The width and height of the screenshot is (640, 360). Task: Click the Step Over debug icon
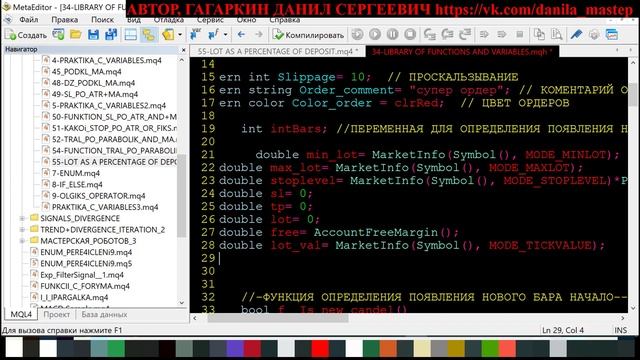[447, 35]
